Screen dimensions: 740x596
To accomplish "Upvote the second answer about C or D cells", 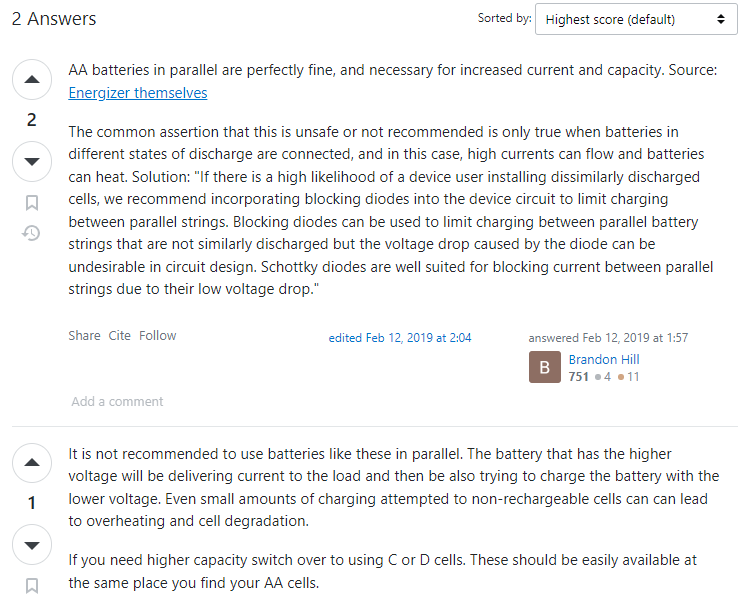I will [32, 462].
